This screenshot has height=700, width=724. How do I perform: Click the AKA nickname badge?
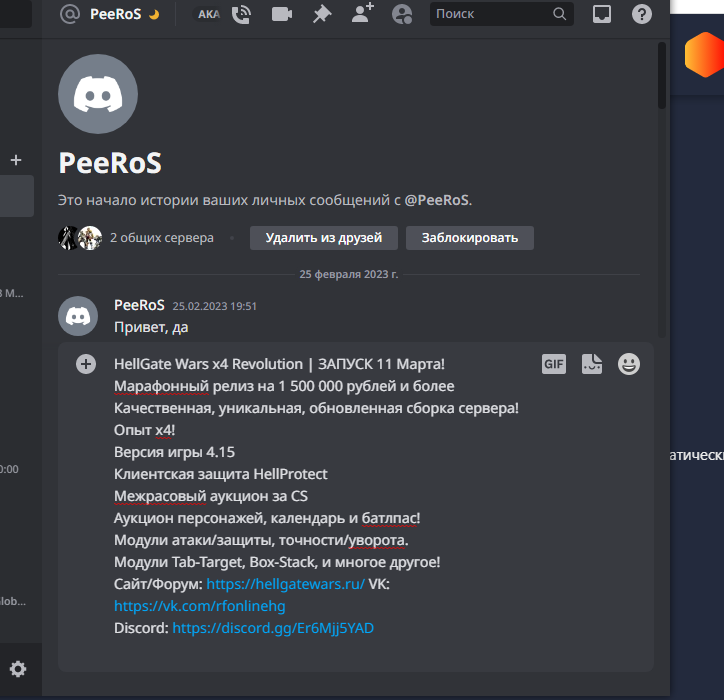(207, 14)
